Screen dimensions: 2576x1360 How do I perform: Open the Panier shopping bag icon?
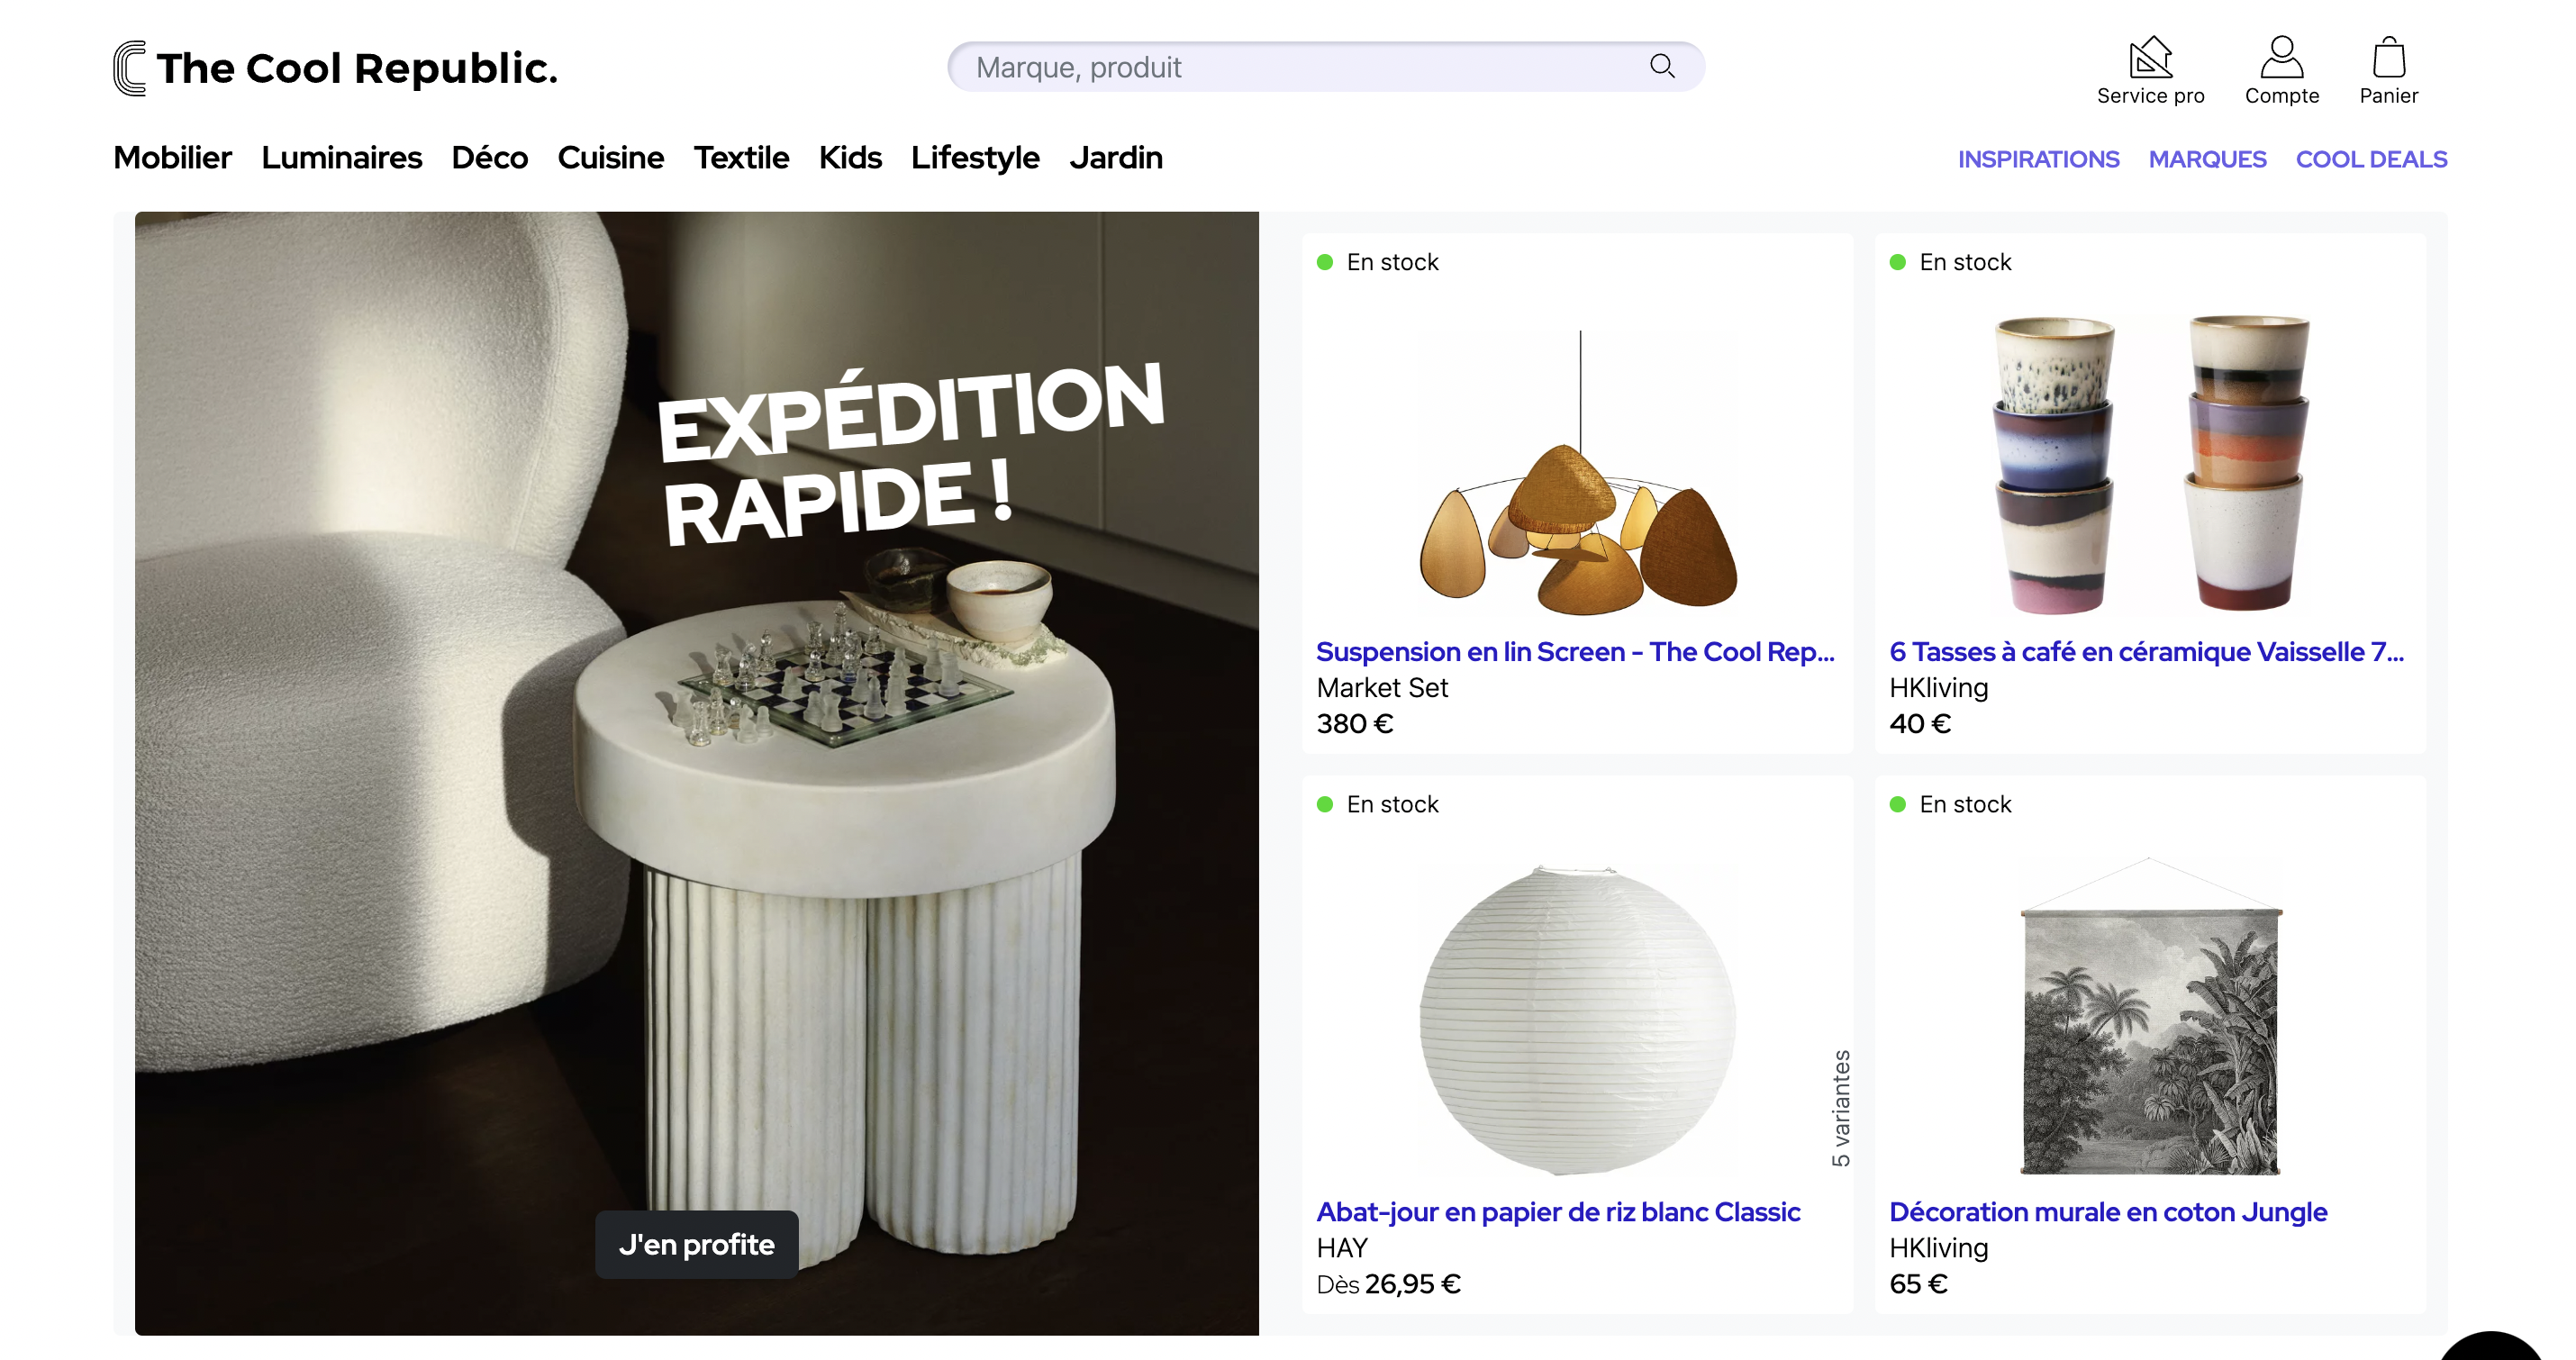tap(2388, 57)
